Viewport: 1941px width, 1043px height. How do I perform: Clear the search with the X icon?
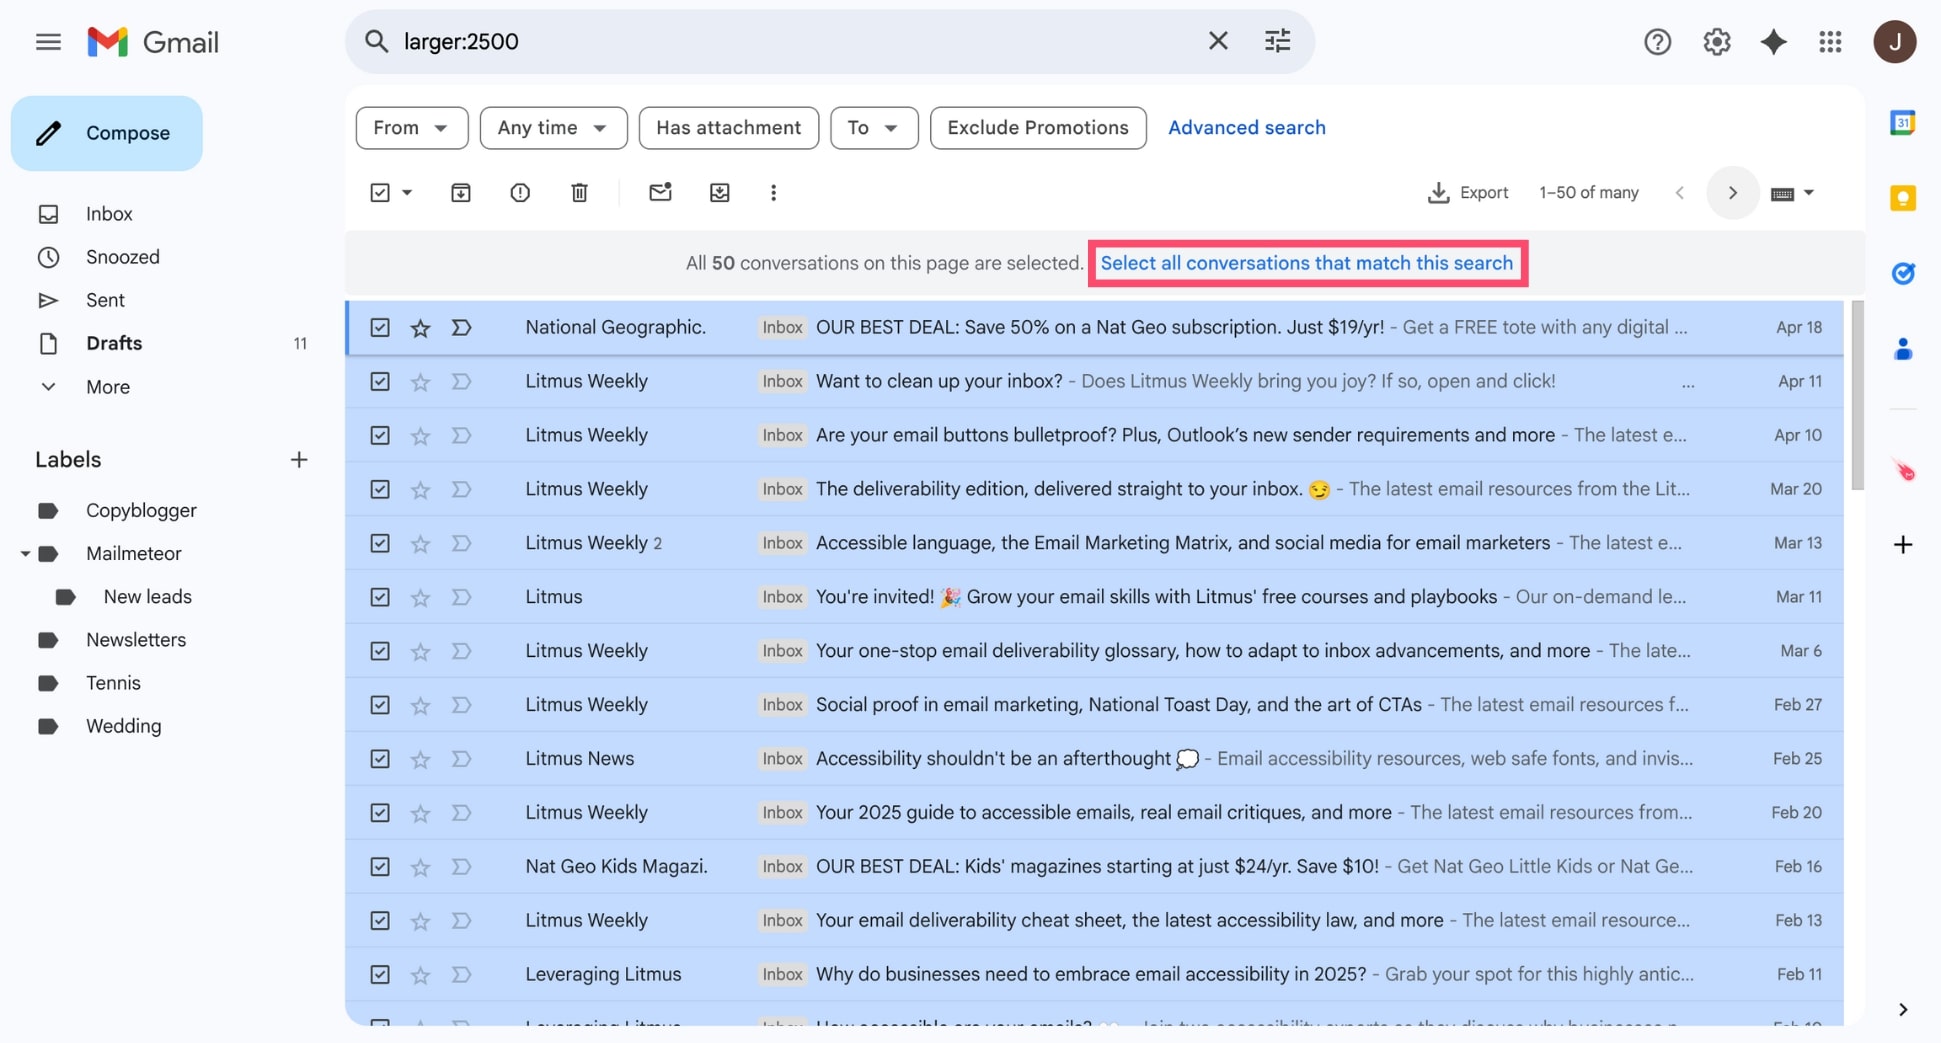coord(1217,41)
